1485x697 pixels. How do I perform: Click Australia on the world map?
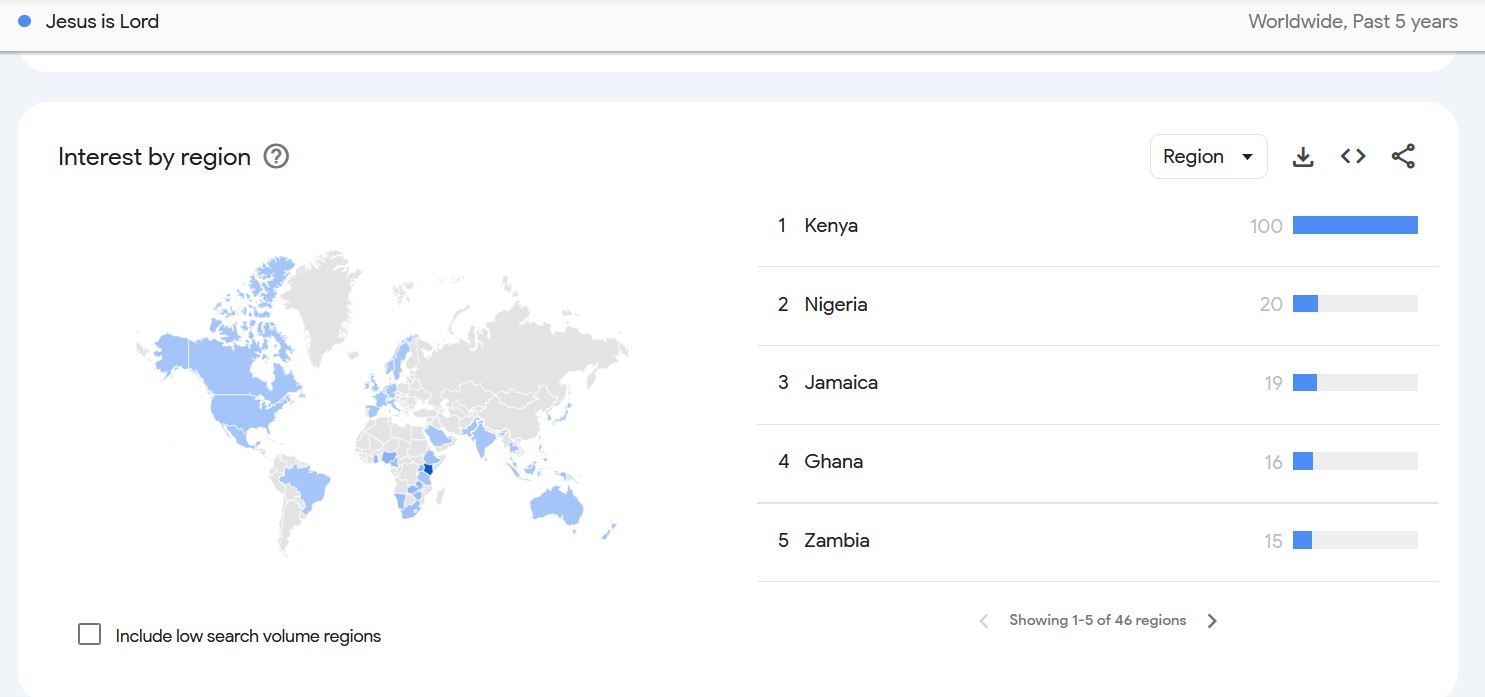(x=554, y=503)
